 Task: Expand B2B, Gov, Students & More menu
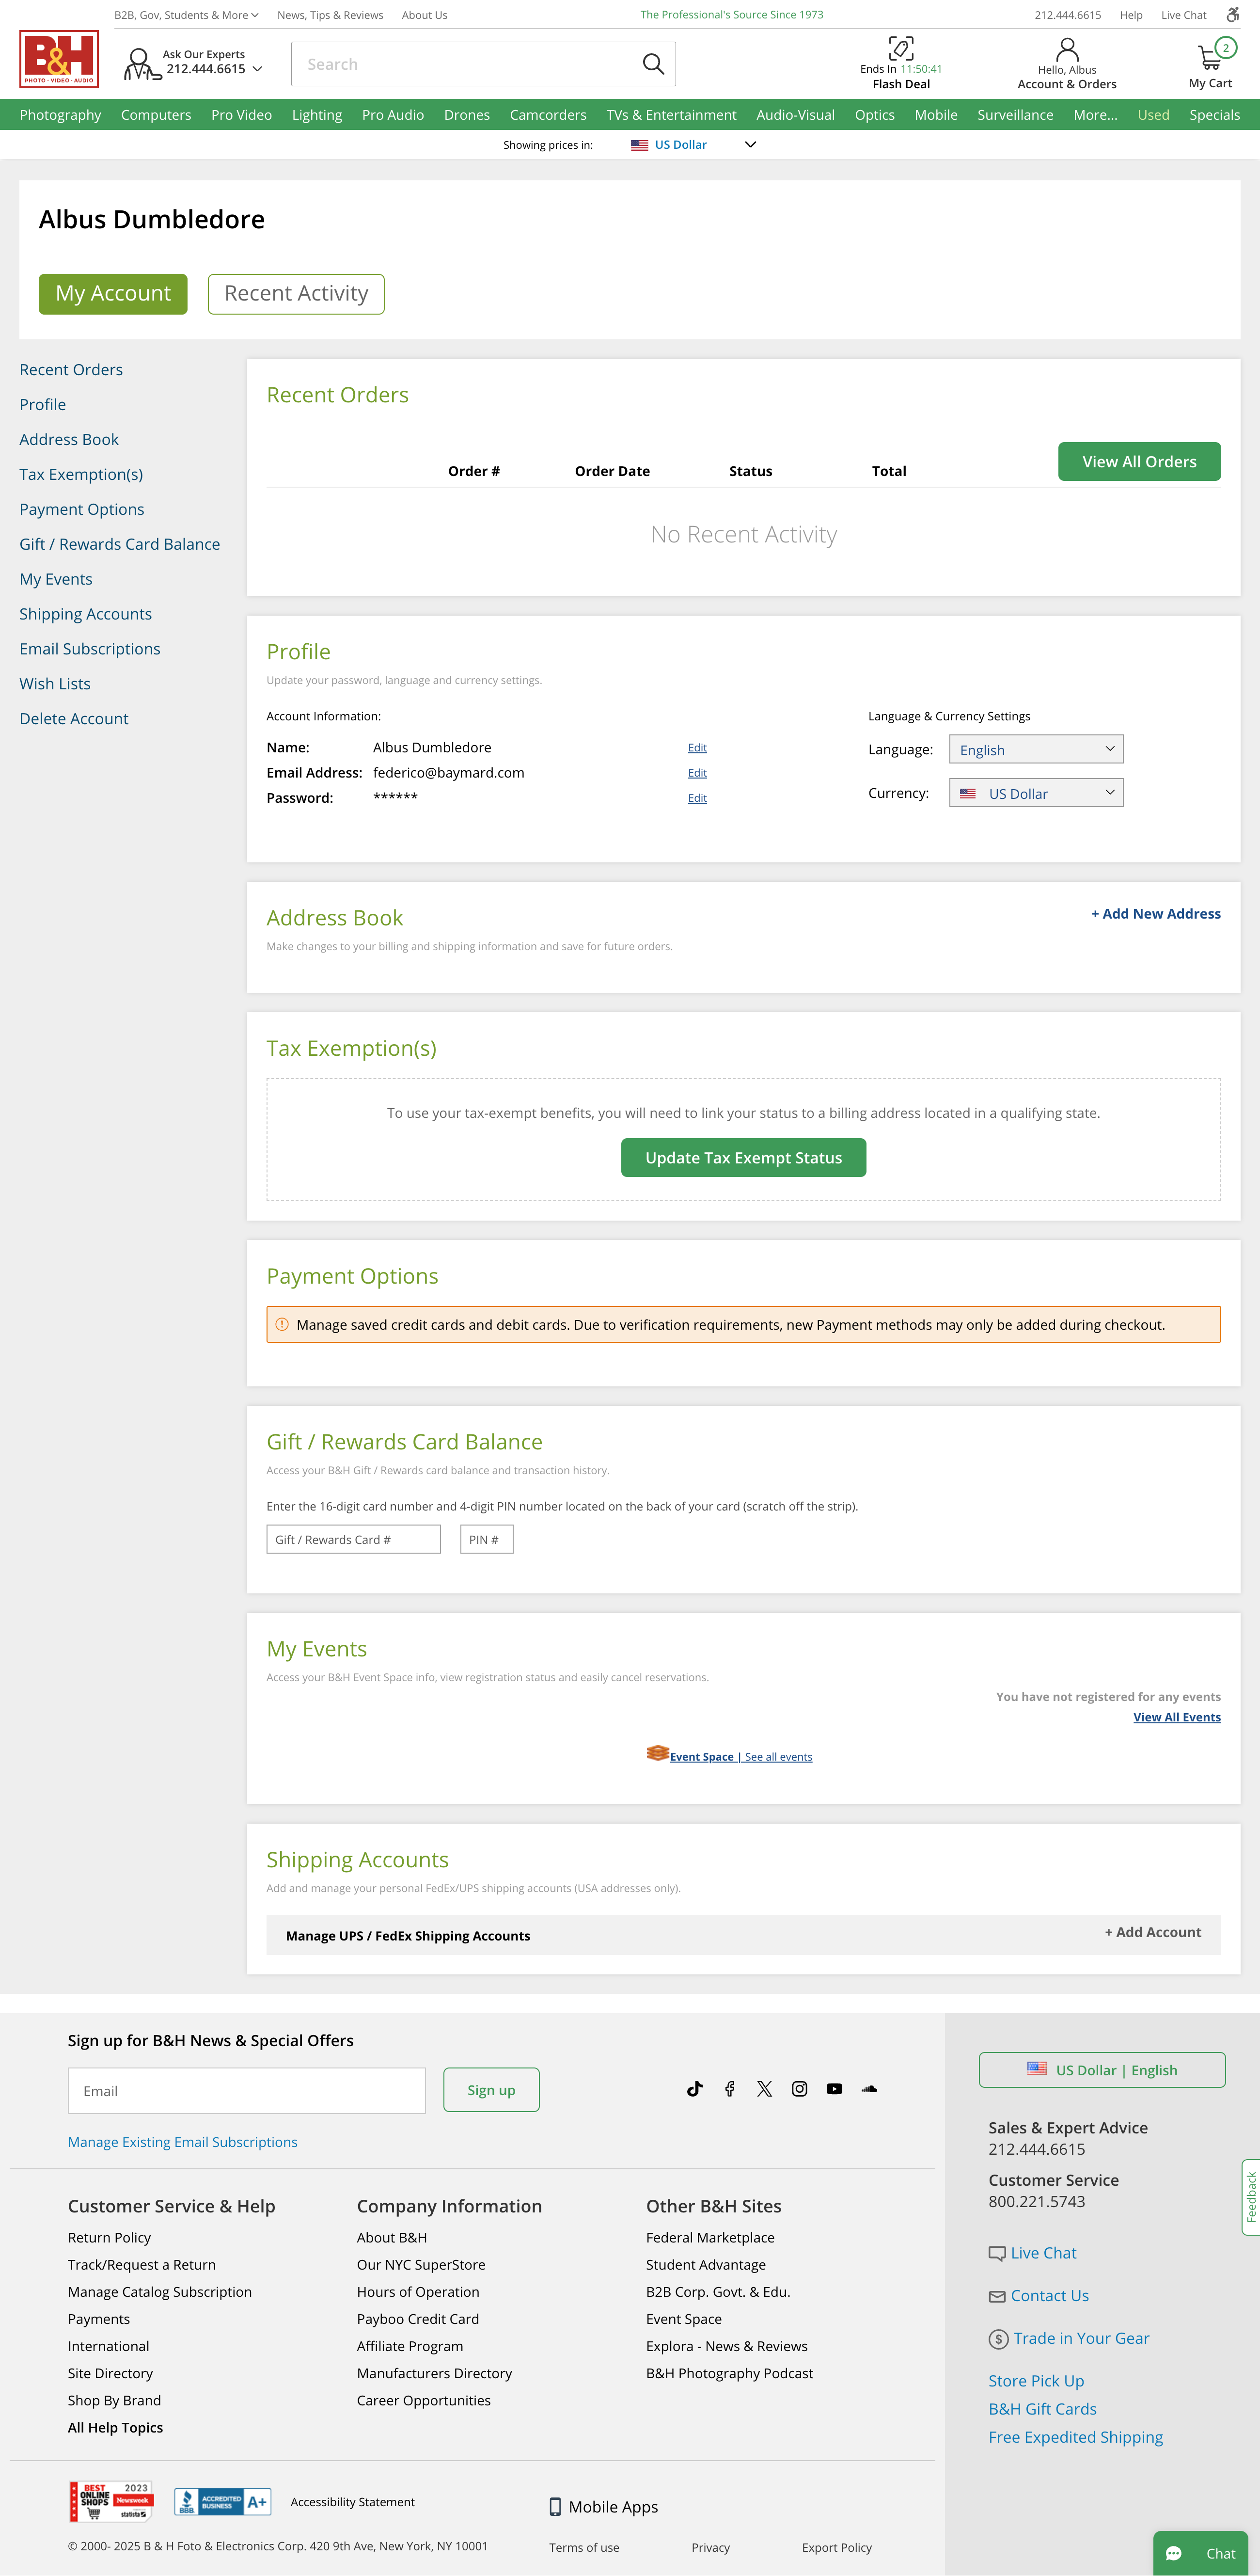(x=186, y=15)
